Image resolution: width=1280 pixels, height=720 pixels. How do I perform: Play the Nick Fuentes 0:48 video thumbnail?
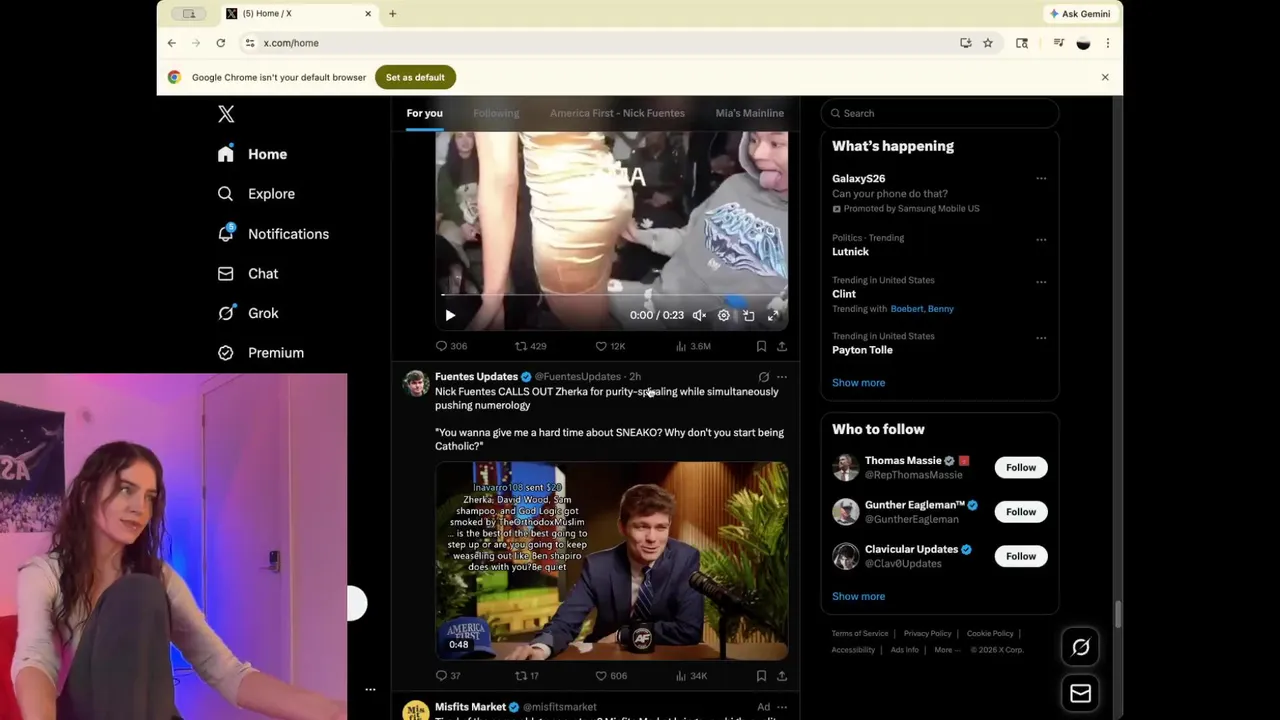tap(611, 560)
